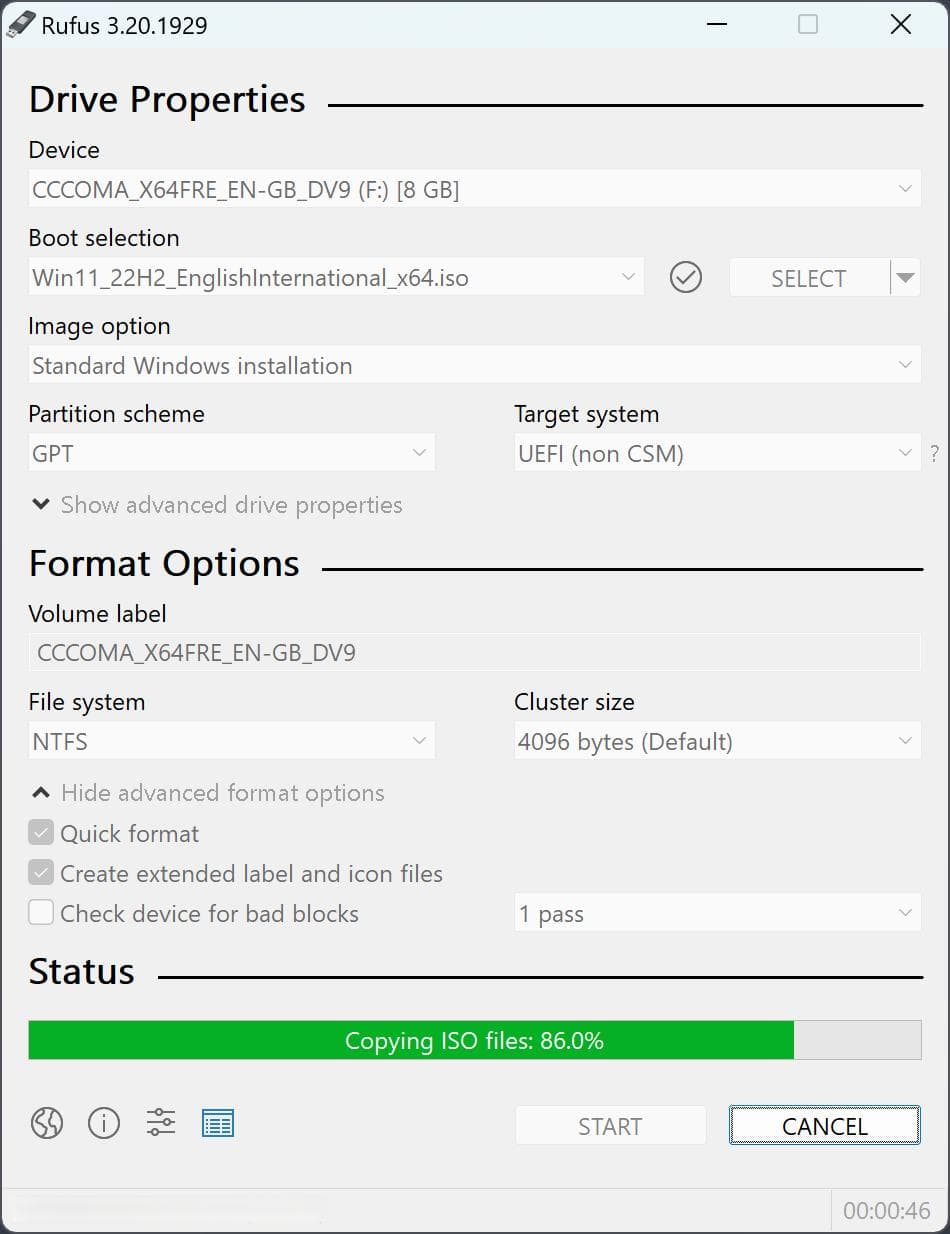The image size is (950, 1234).
Task: Click the Rufus USB drive title icon
Action: click(21, 25)
